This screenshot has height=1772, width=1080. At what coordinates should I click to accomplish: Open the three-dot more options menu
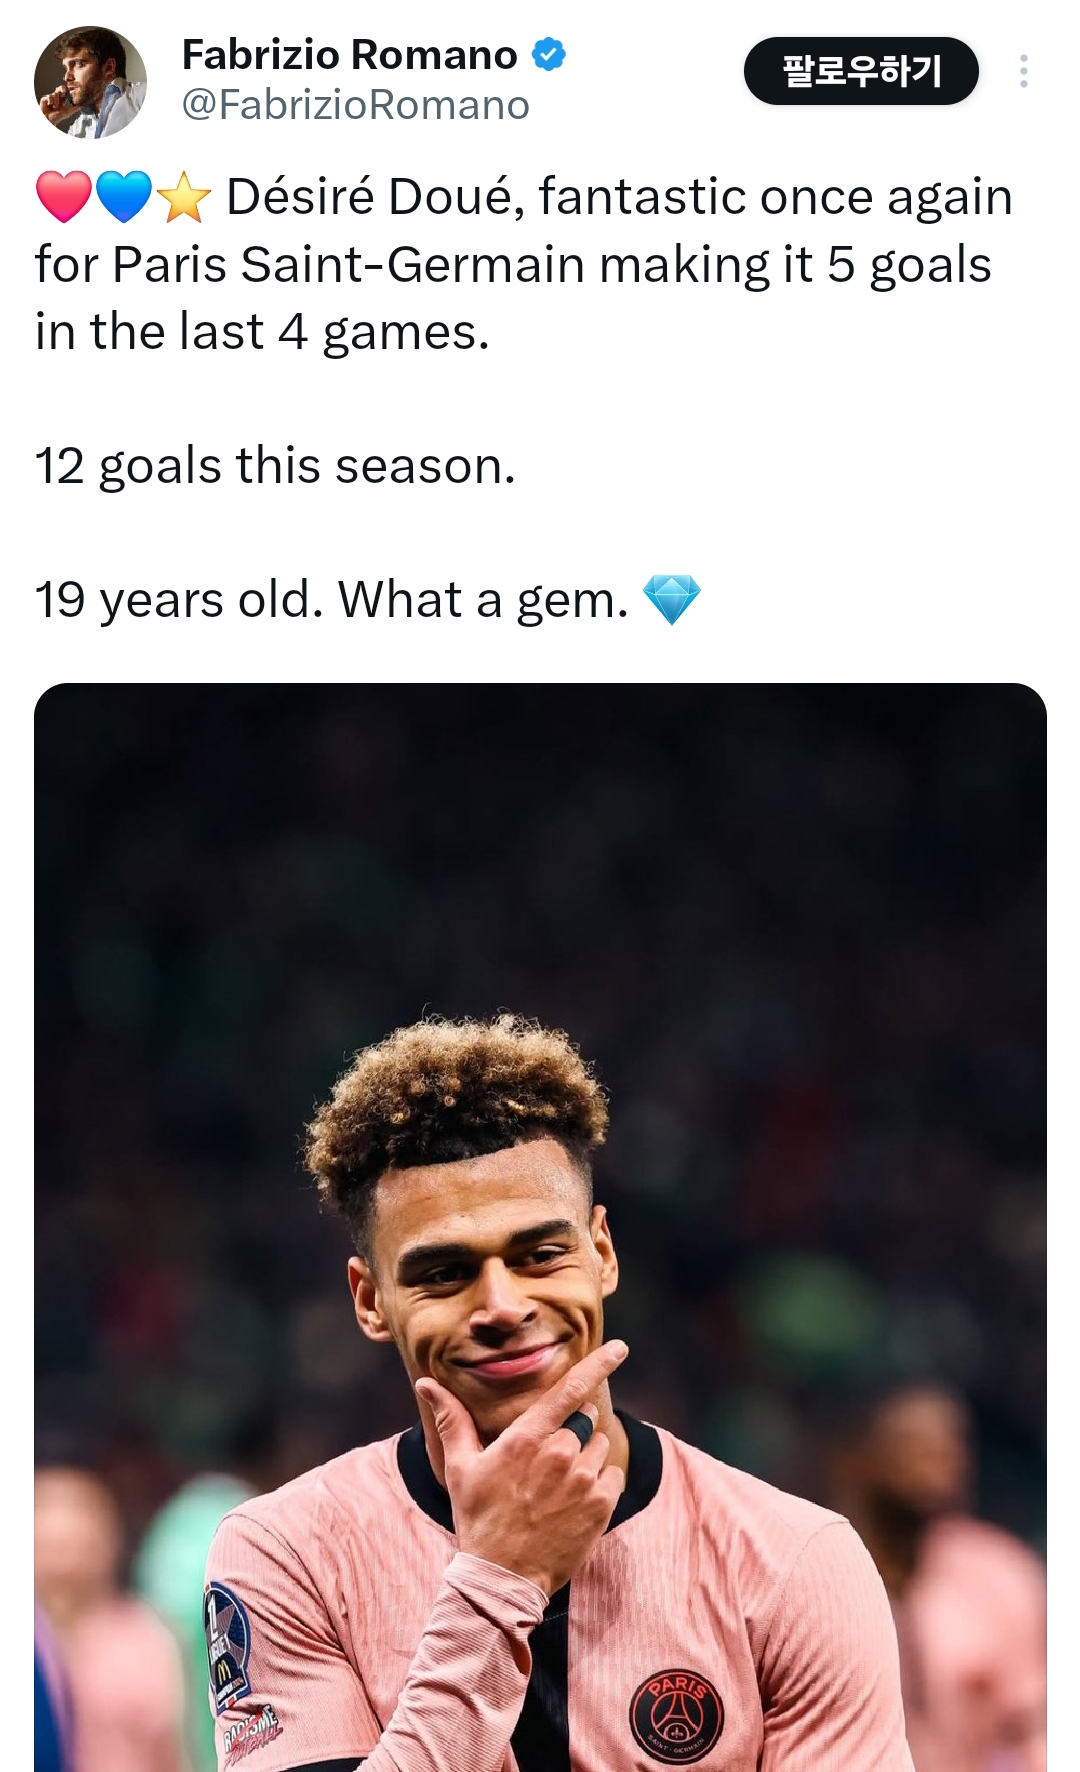click(1023, 71)
